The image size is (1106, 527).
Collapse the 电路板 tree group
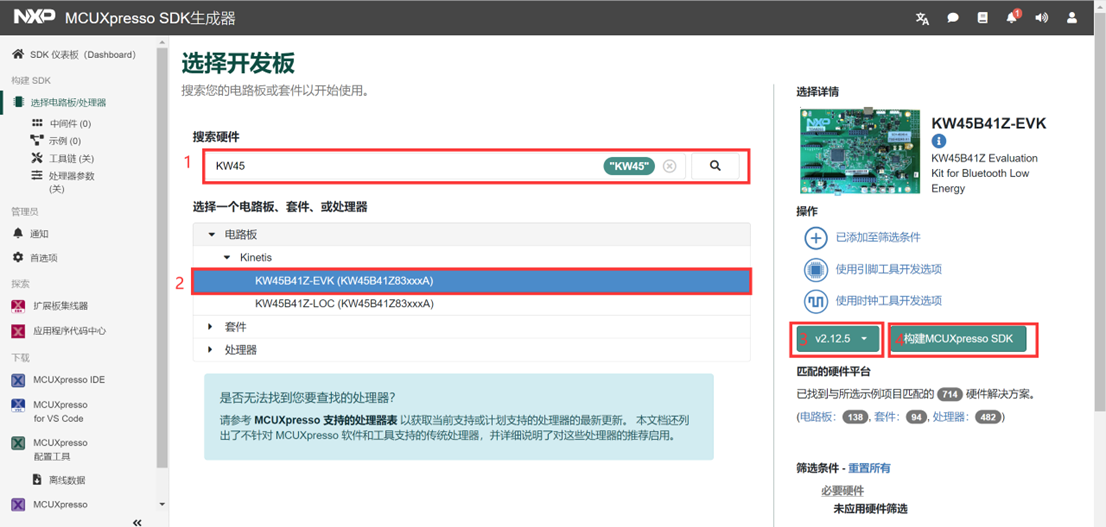[x=211, y=234]
